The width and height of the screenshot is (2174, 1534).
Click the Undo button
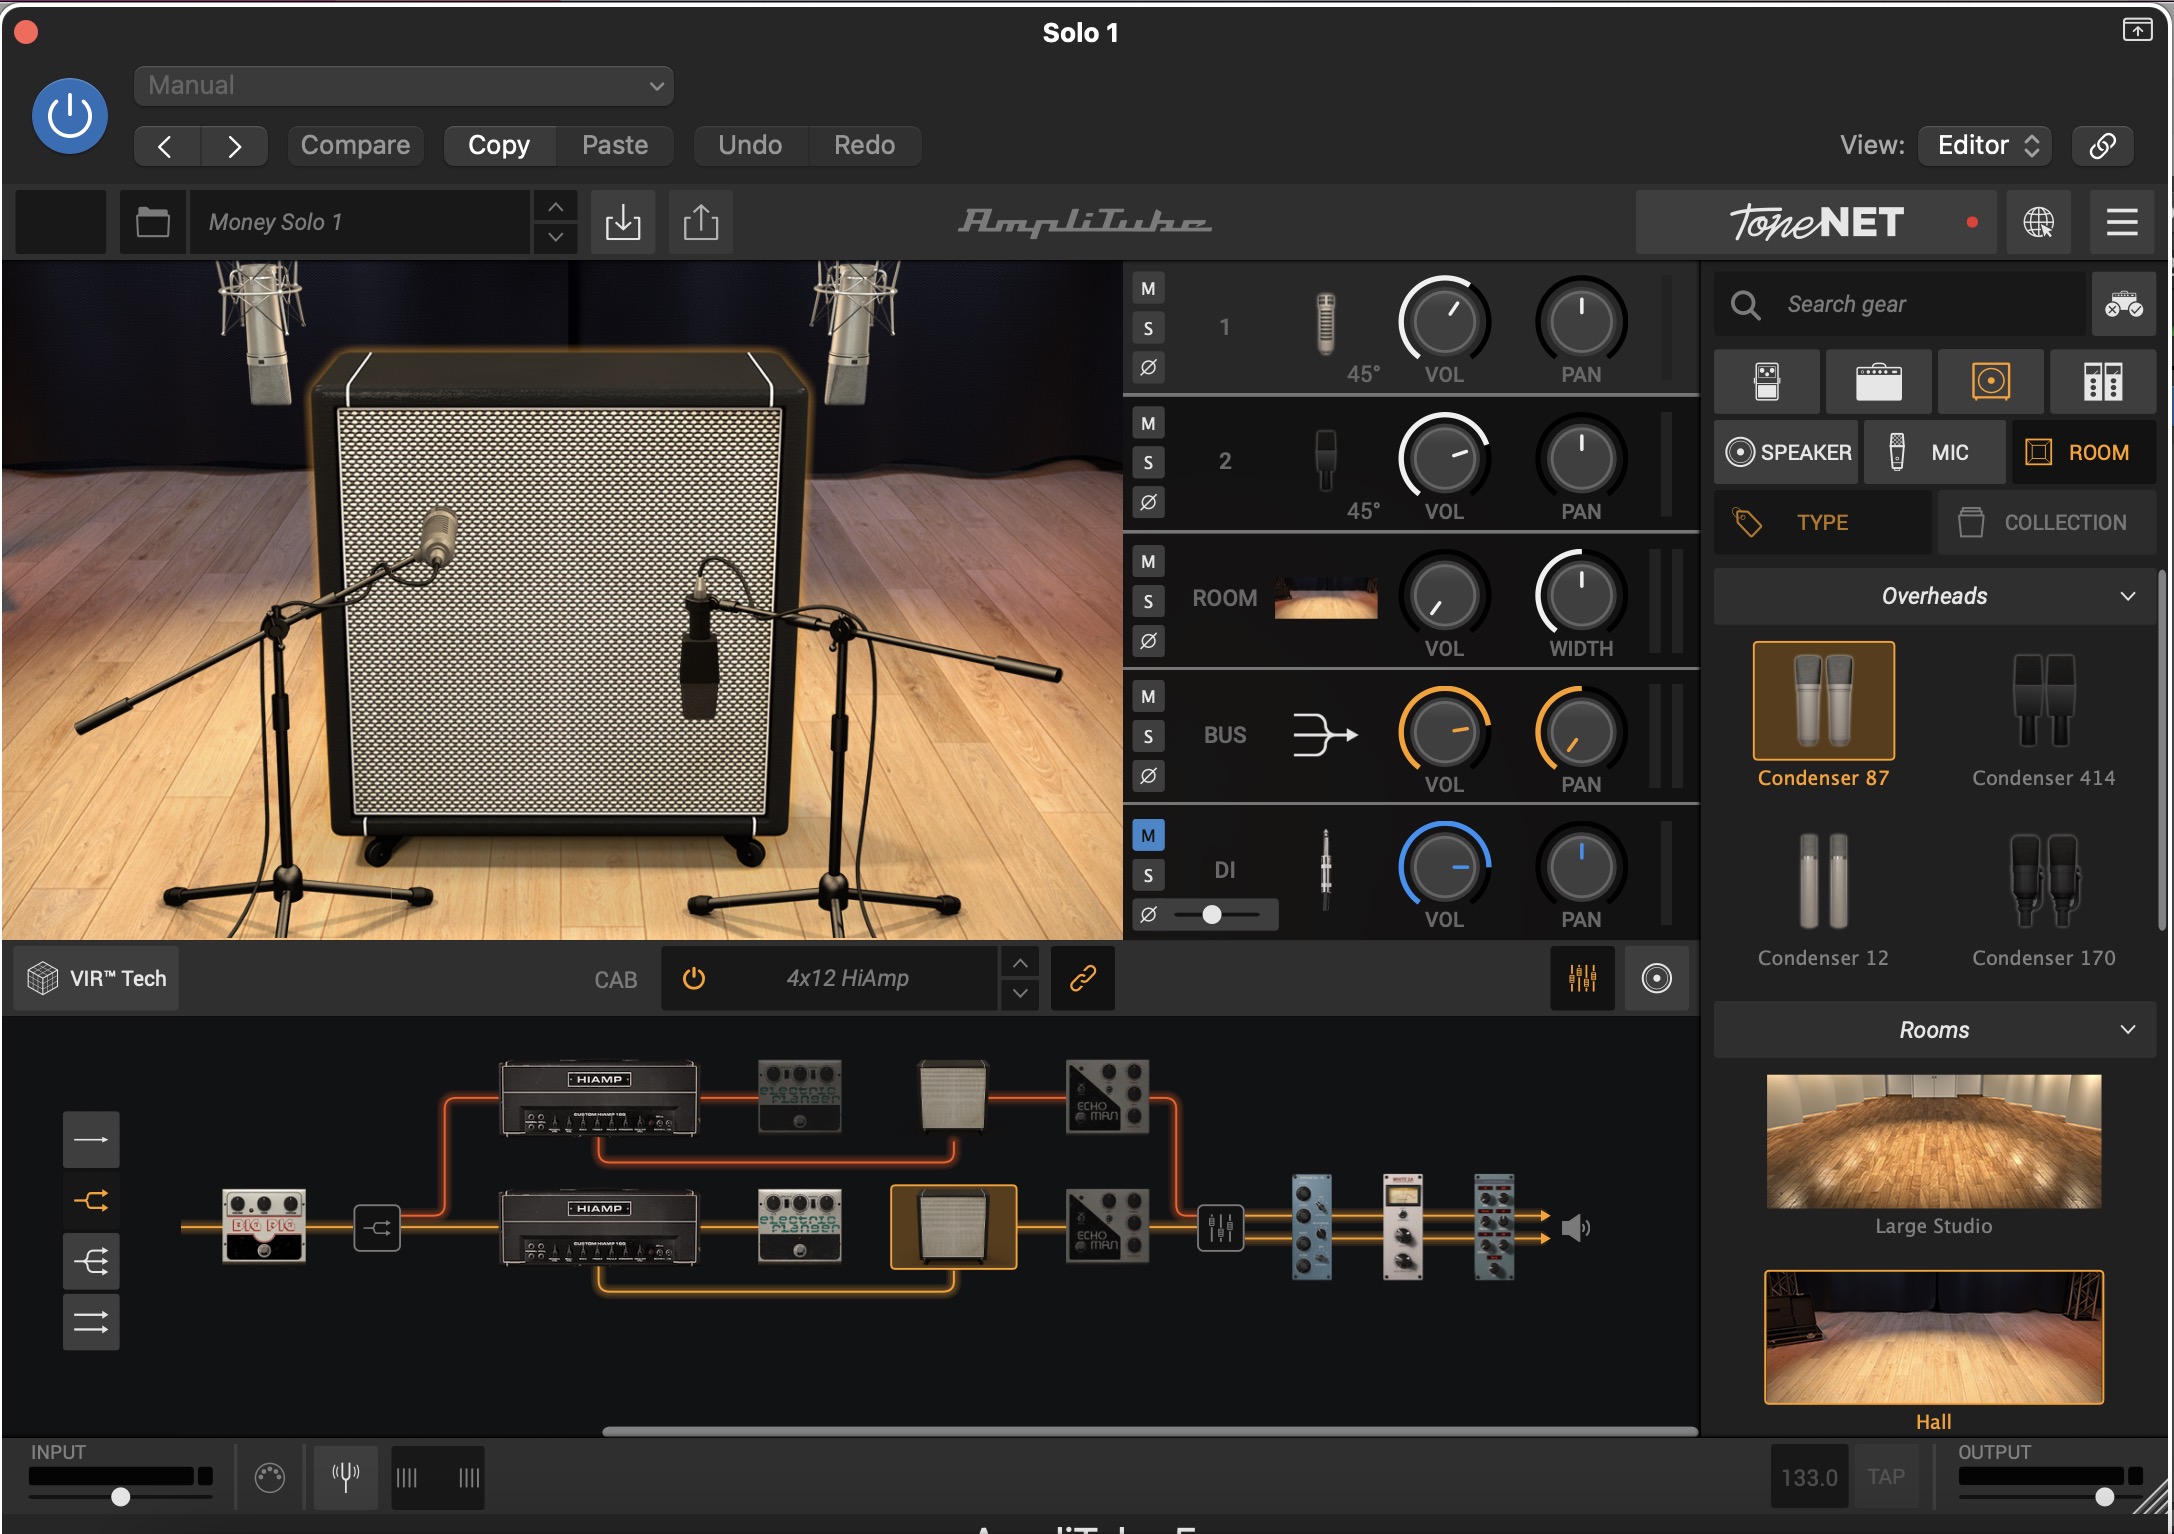(x=750, y=146)
